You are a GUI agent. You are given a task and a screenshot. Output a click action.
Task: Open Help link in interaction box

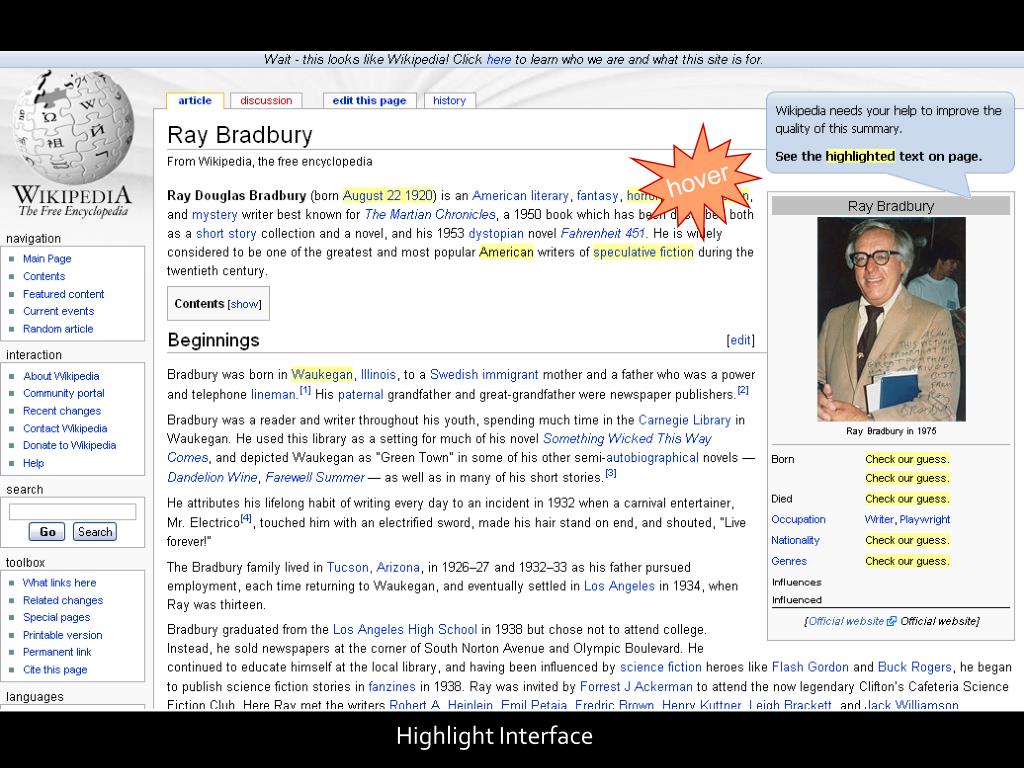click(x=33, y=463)
